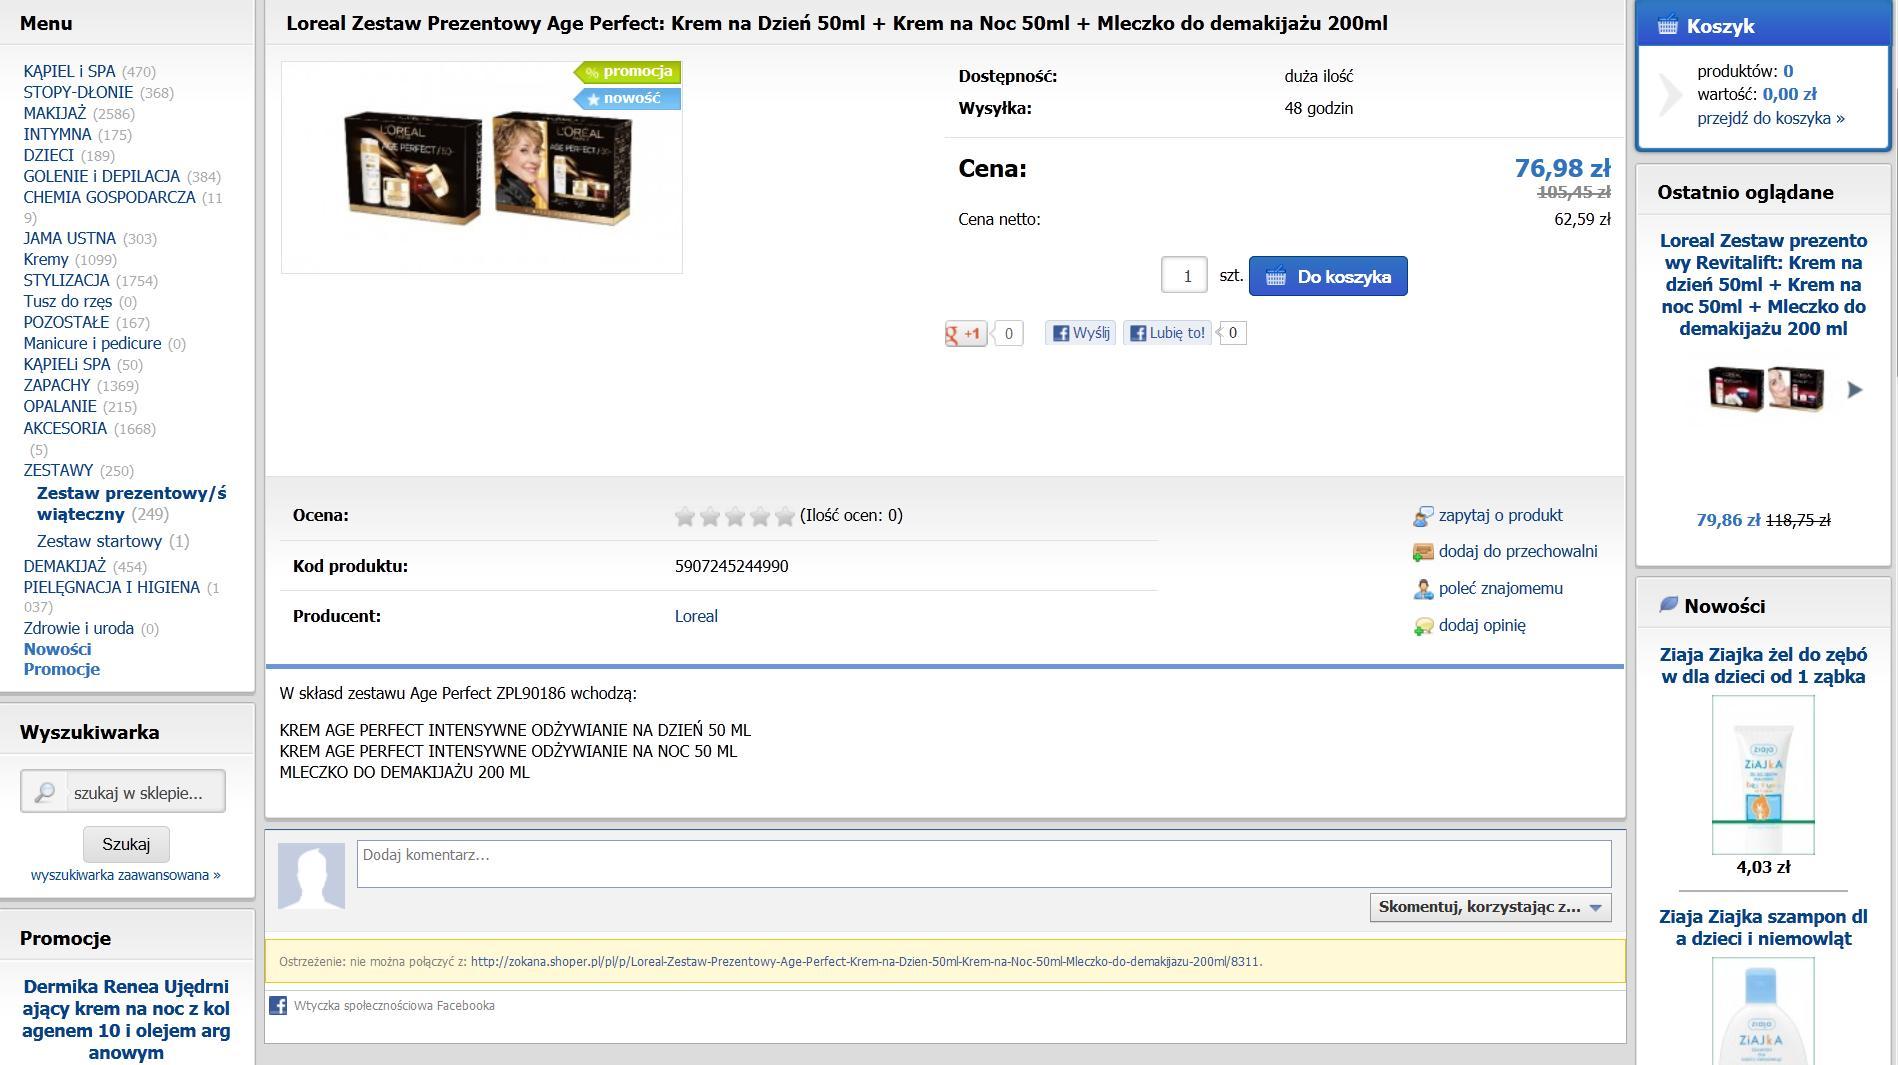Click Revitalift set thumbnail in Ostatnio oglądane
The image size is (1898, 1065).
click(x=1766, y=389)
